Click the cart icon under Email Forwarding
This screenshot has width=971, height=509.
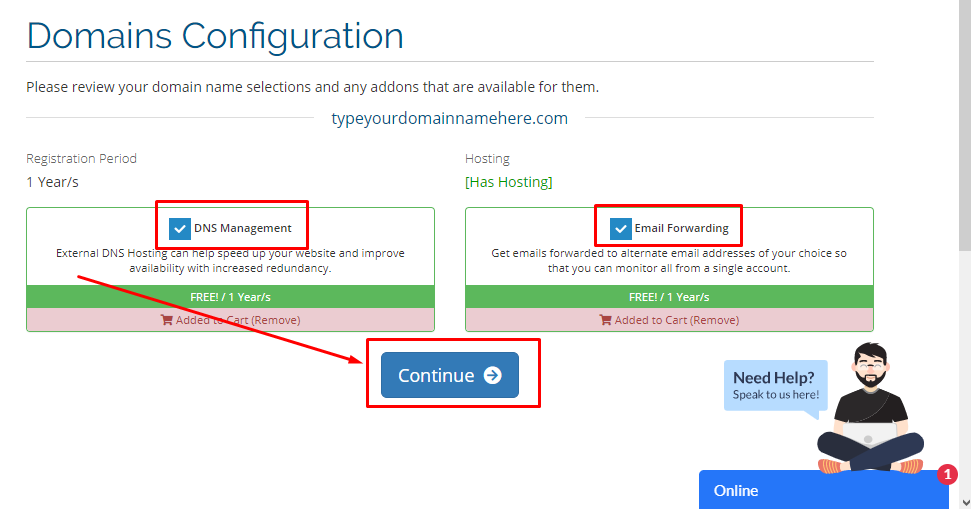[605, 320]
